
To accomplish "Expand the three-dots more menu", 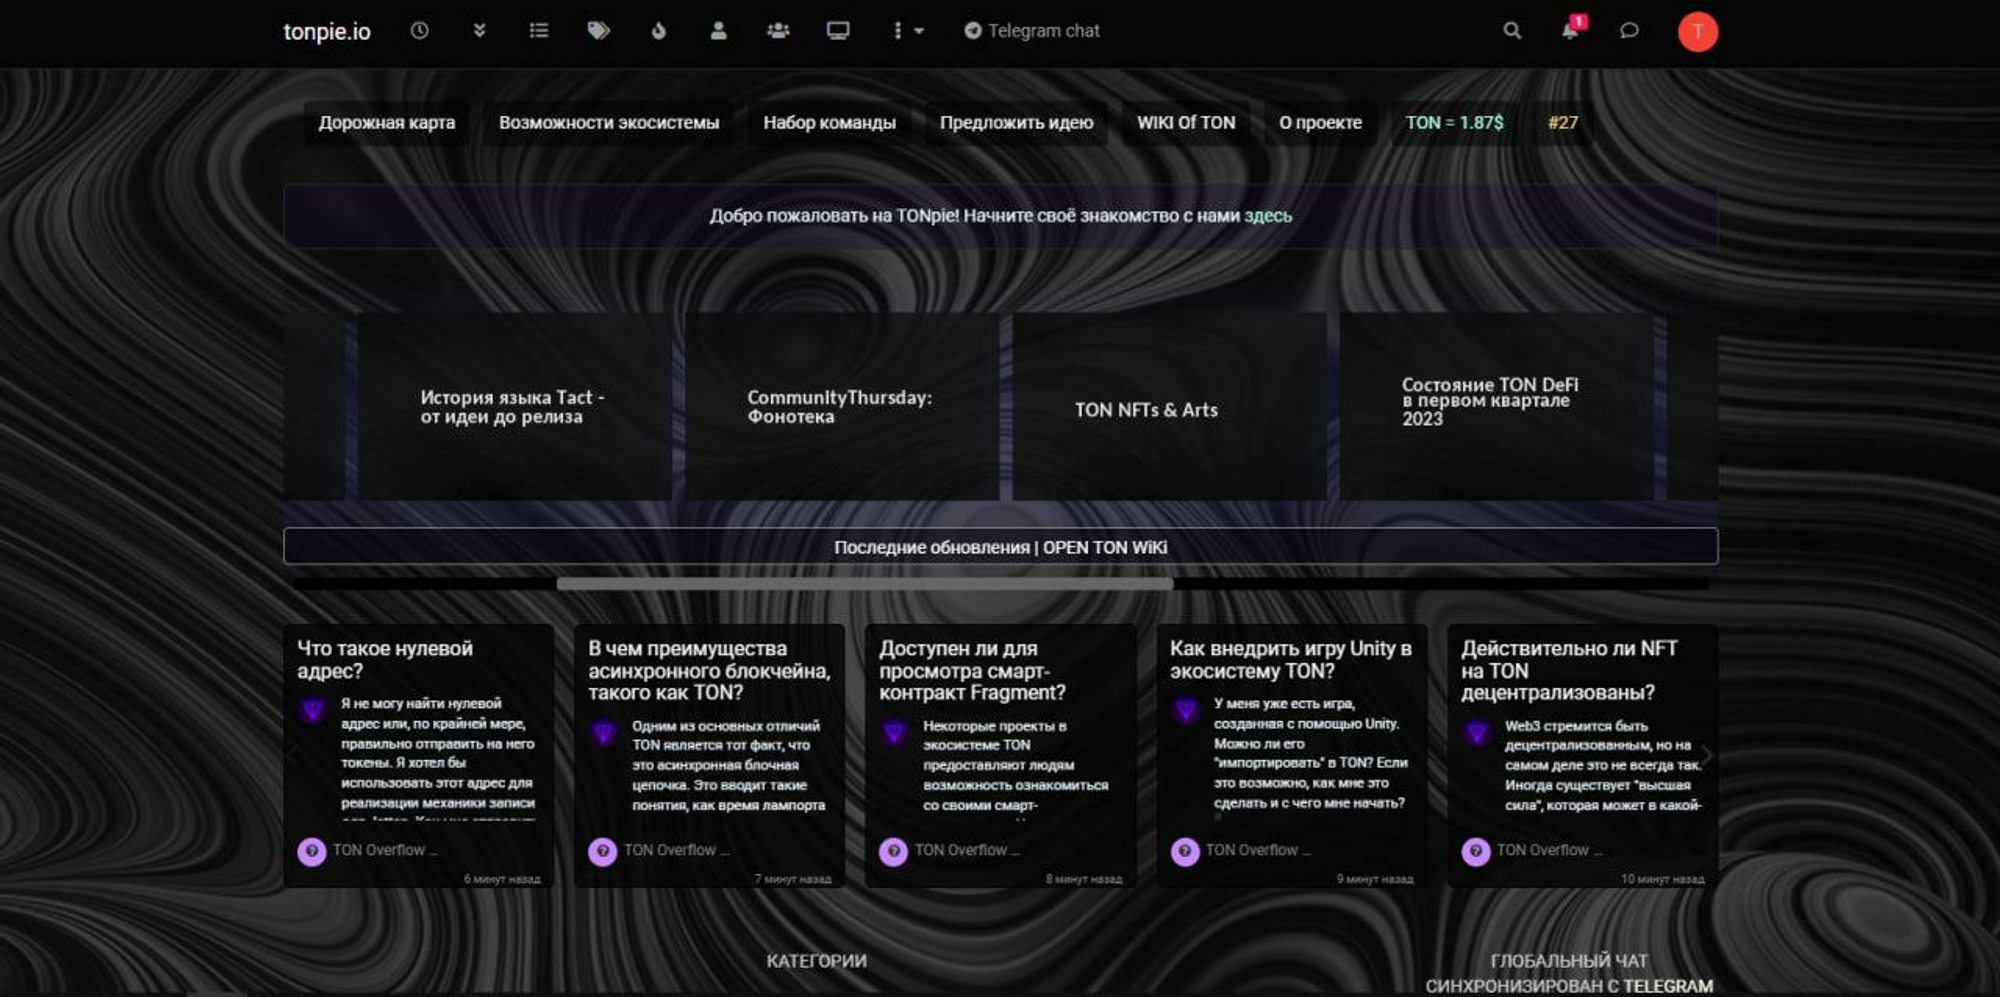I will (x=907, y=31).
